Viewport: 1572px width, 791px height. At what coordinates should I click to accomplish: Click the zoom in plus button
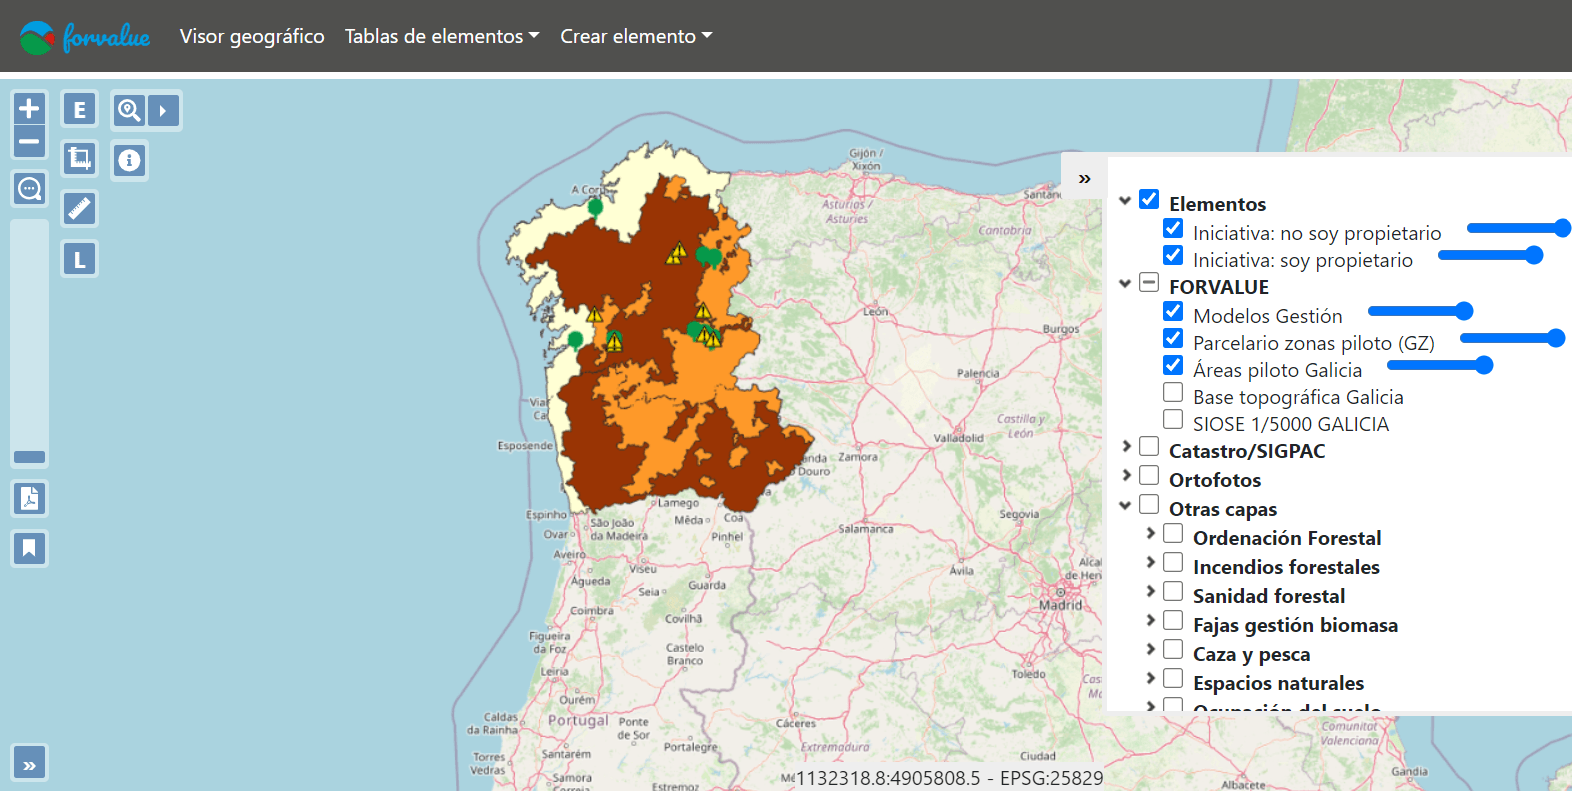click(29, 108)
